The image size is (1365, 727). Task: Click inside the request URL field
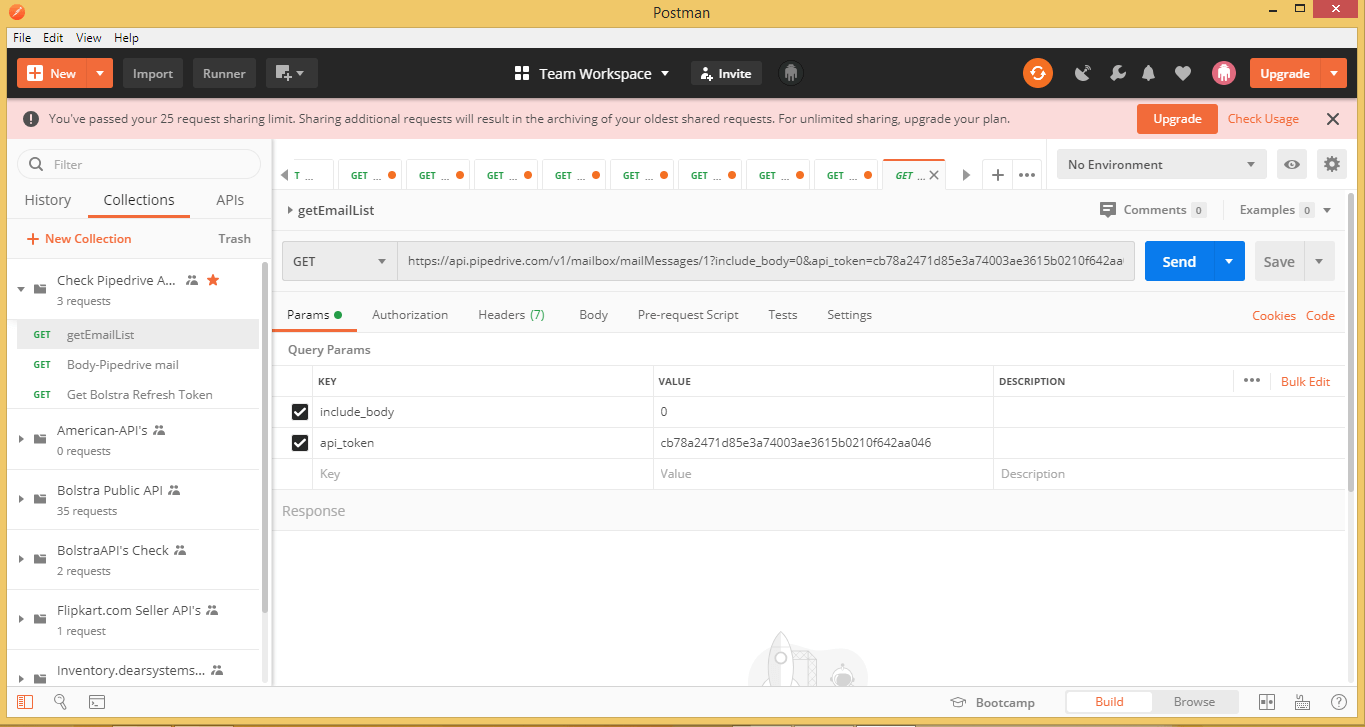coord(760,260)
